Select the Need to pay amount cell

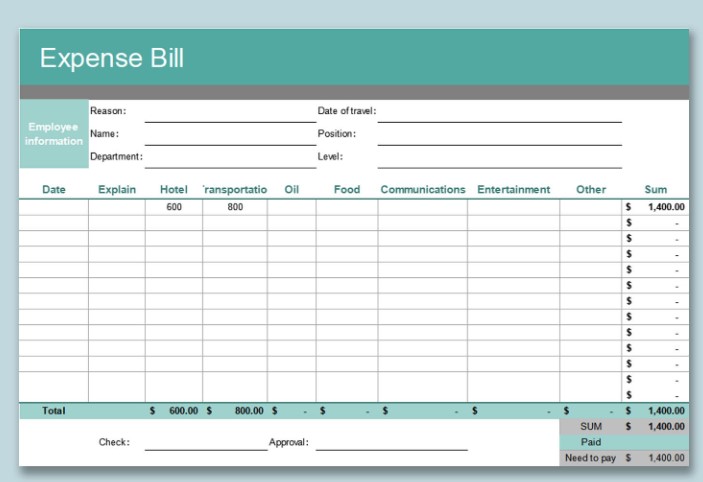(x=656, y=457)
